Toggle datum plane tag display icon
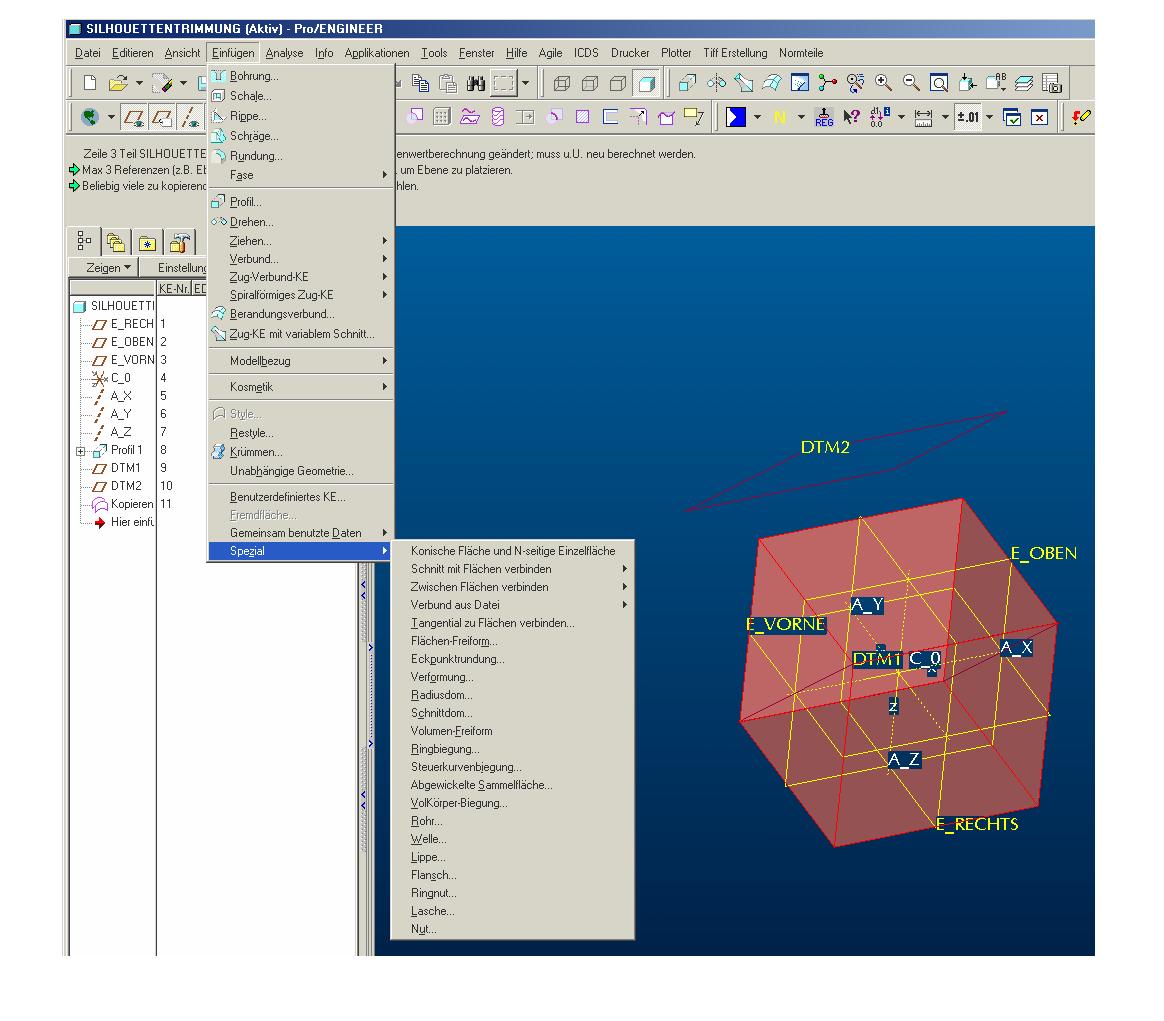This screenshot has width=1164, height=1021. tap(163, 117)
